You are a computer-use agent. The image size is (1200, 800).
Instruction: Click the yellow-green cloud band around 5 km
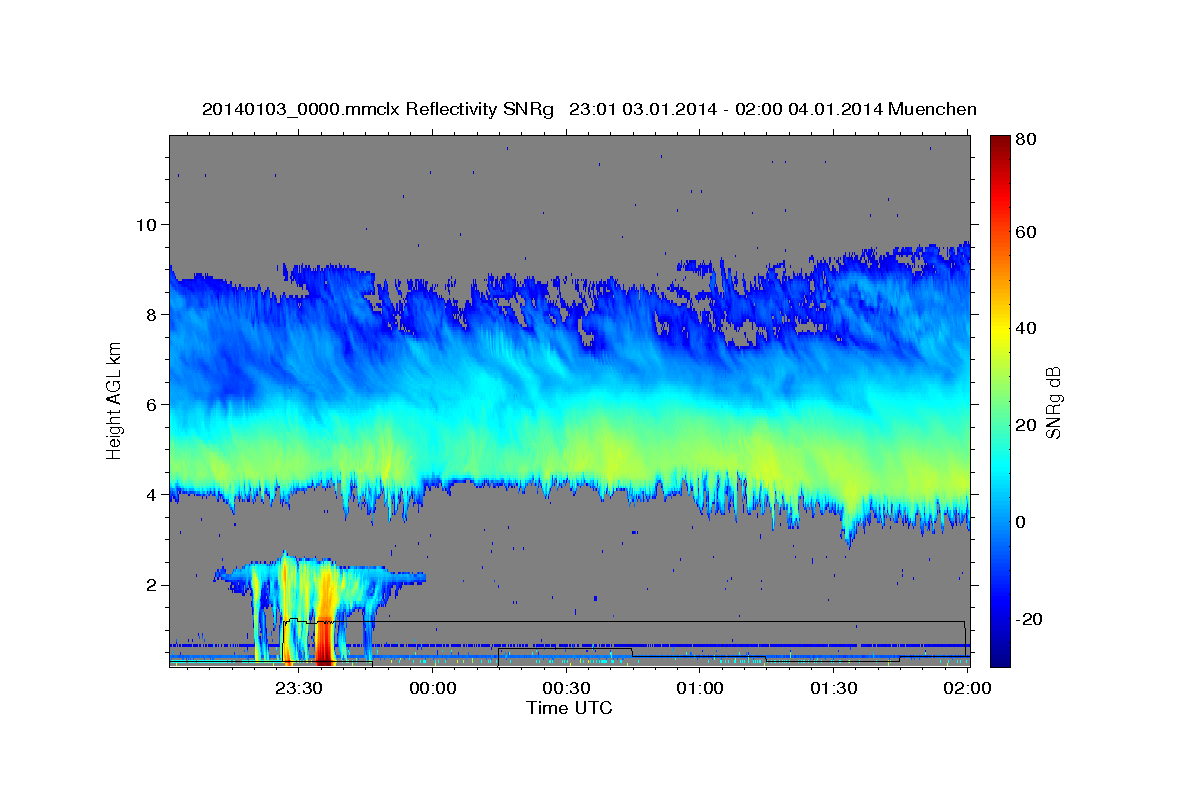click(569, 455)
